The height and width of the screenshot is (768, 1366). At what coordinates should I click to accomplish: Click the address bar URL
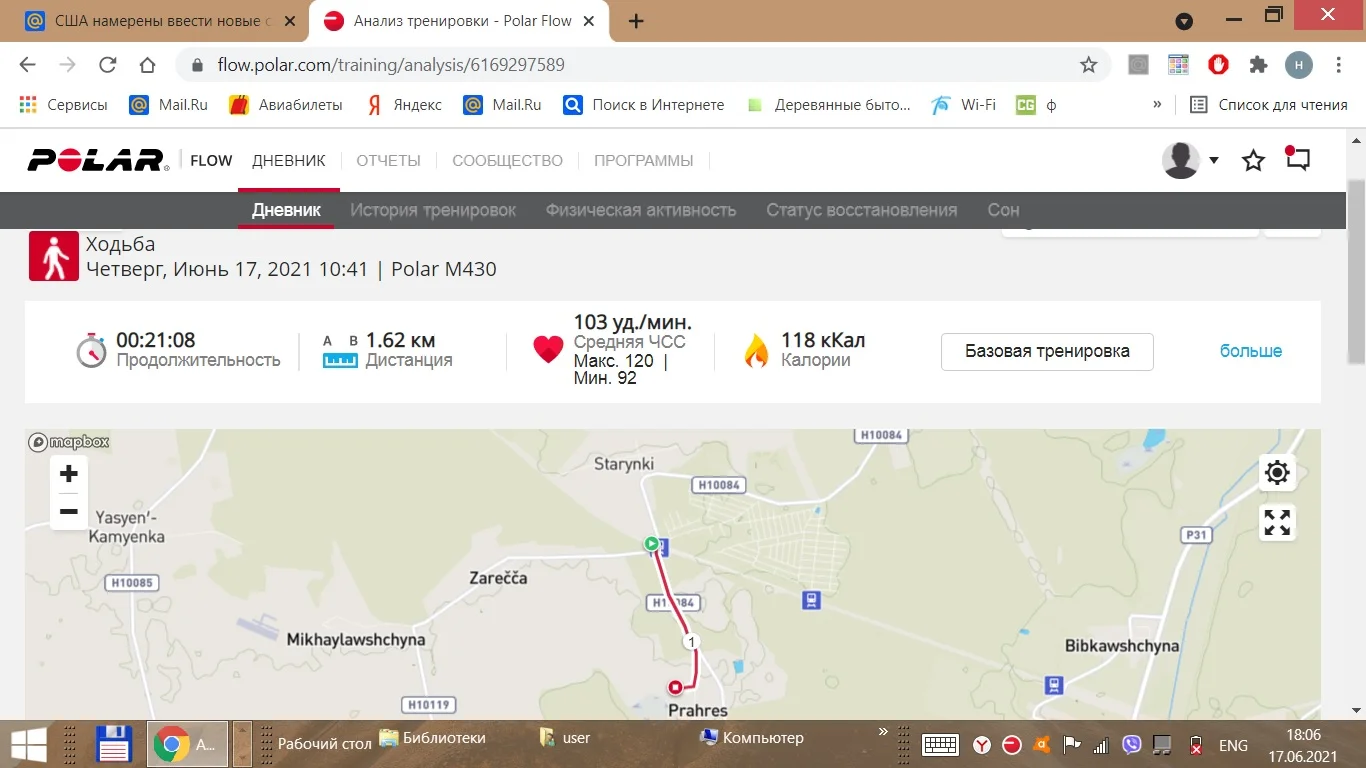(391, 65)
